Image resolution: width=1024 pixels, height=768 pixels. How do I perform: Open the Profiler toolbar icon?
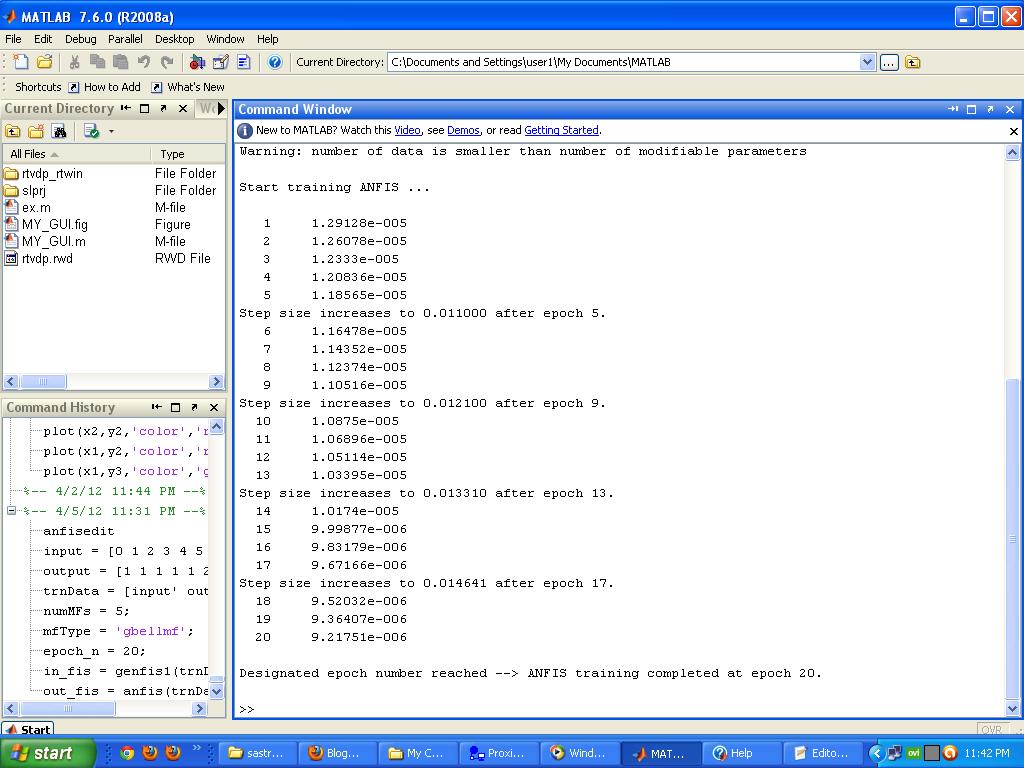pos(244,62)
